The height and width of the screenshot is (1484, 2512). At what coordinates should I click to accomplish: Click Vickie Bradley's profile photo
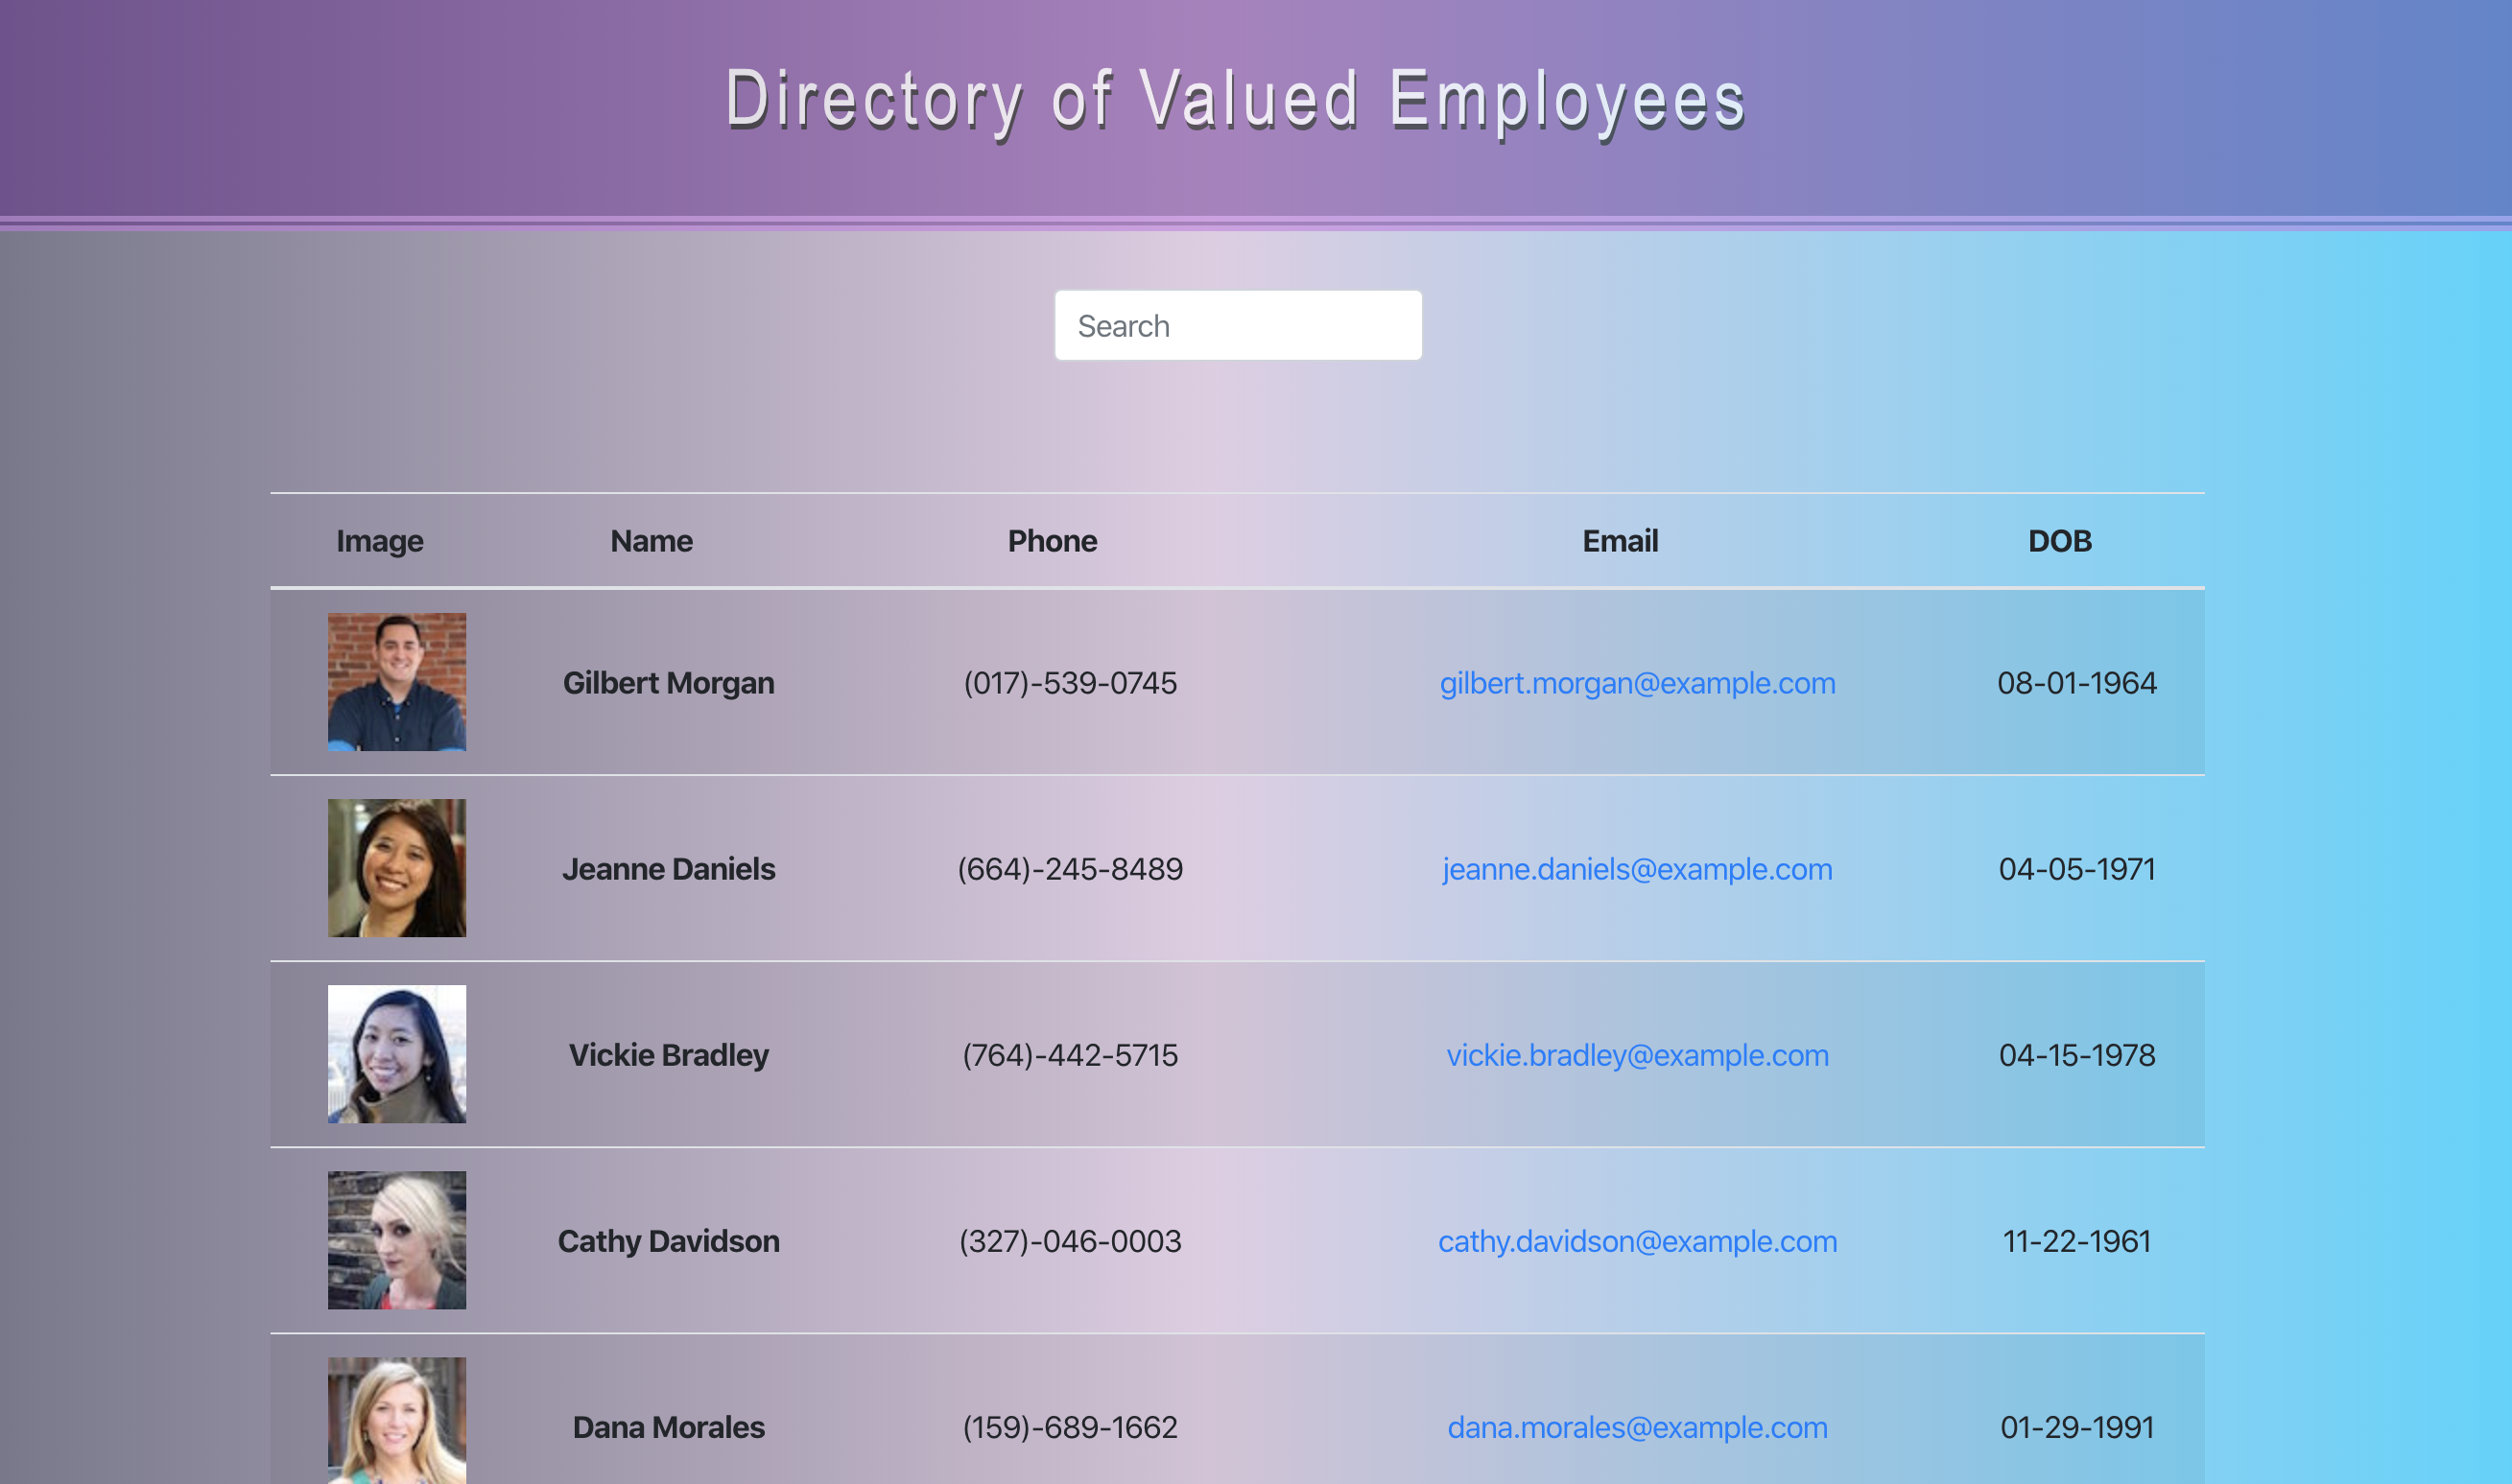click(397, 1054)
